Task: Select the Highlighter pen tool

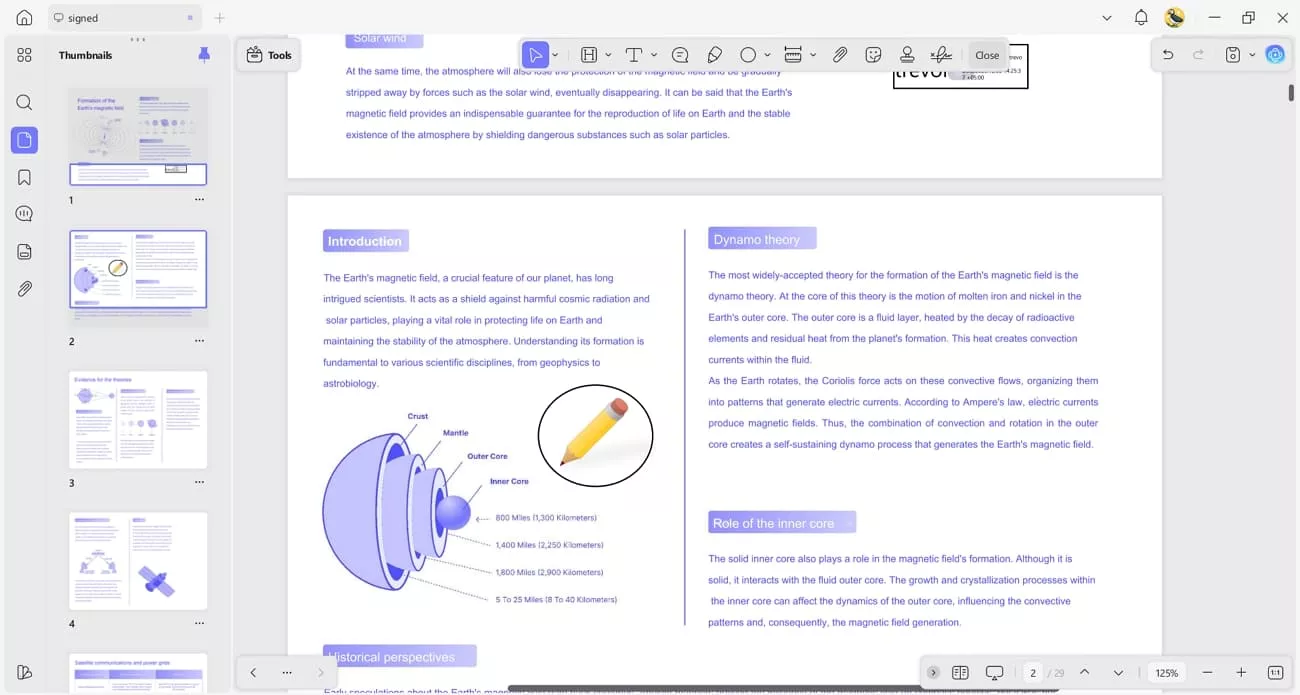Action: point(714,54)
